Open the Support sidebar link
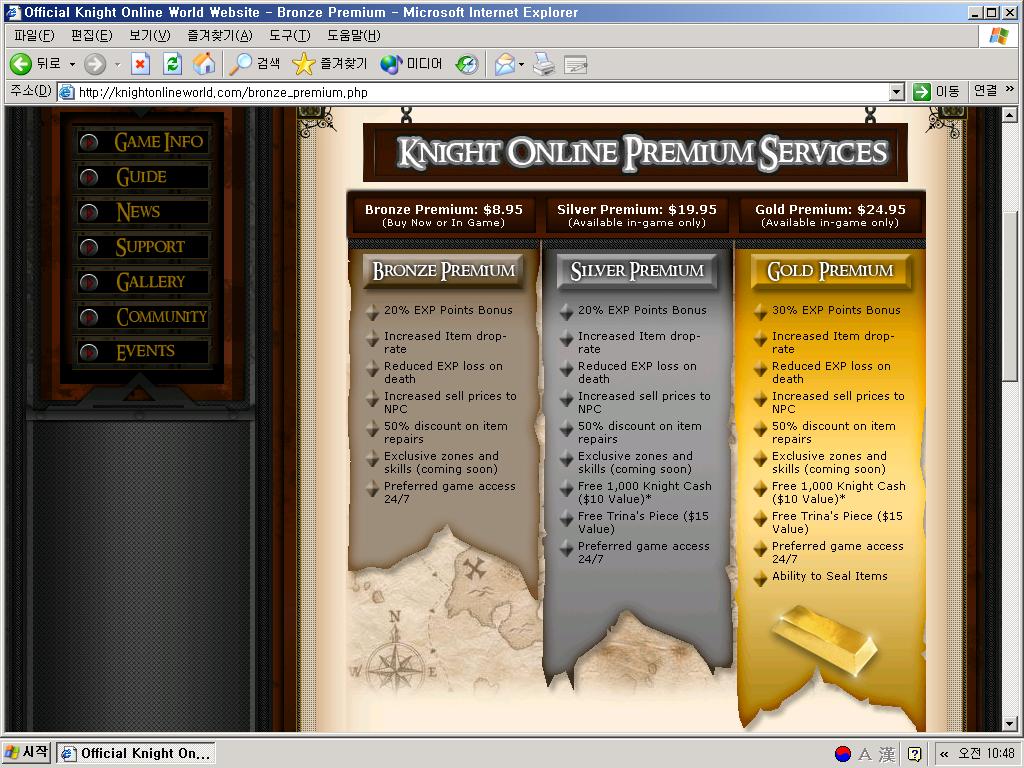Viewport: 1024px width, 768px height. (142, 246)
